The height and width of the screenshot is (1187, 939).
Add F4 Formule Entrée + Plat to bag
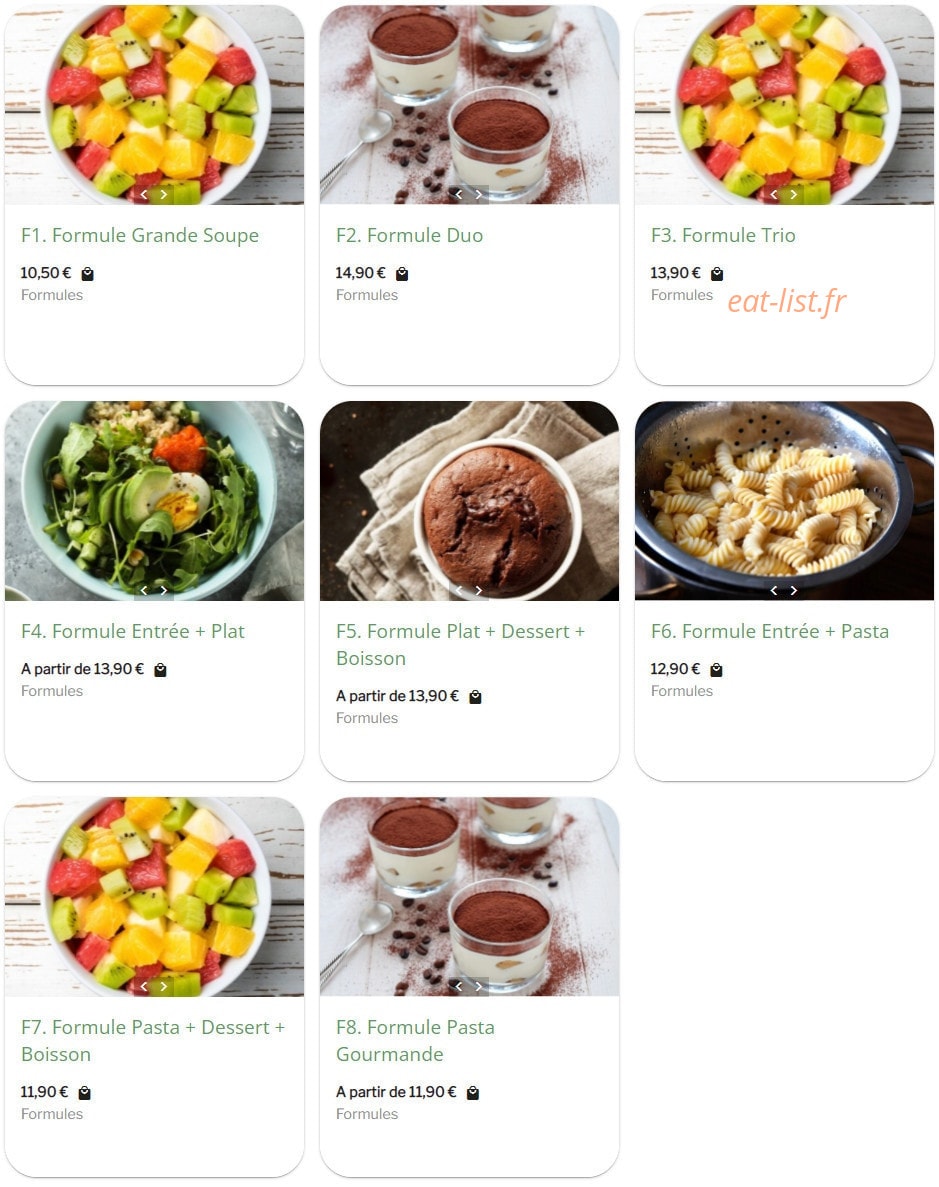click(x=160, y=670)
